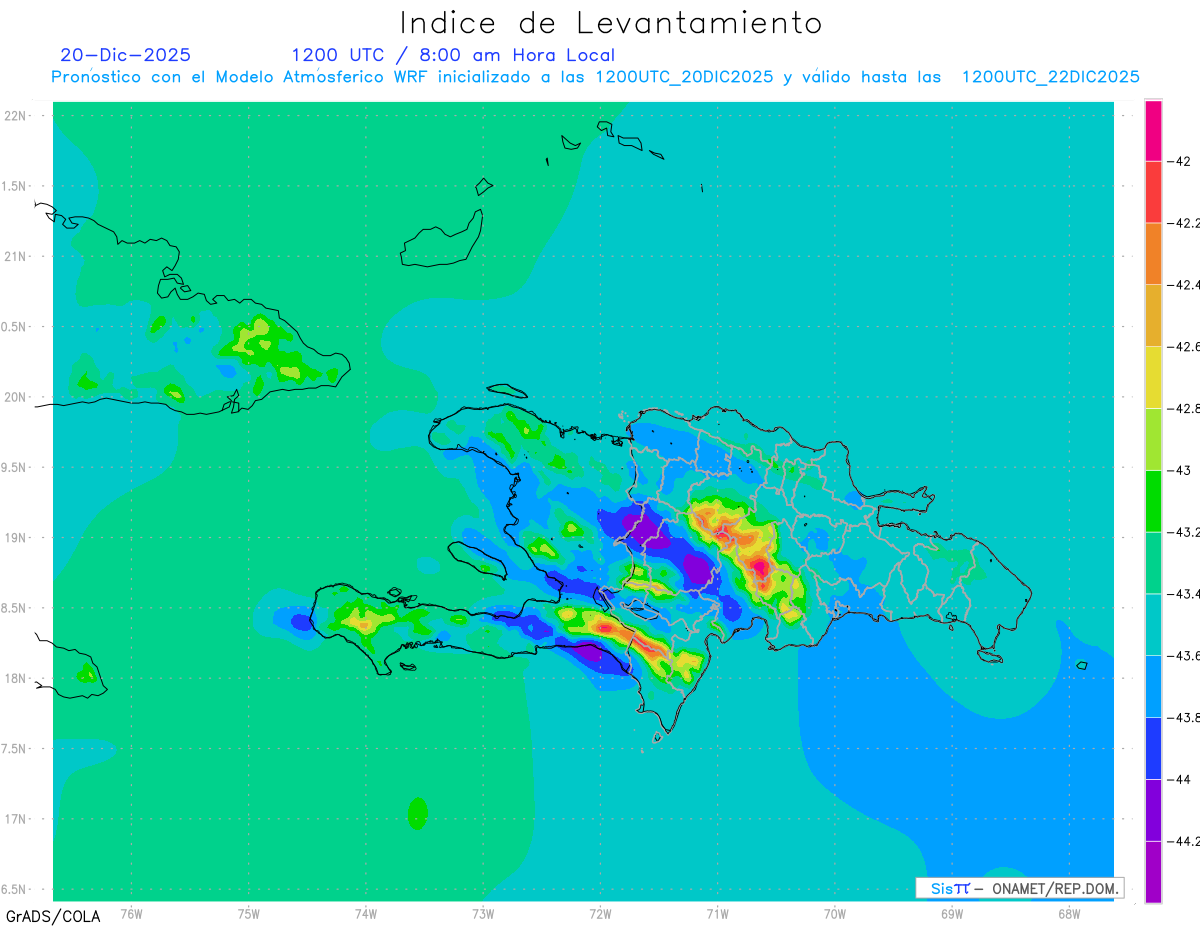Click the '17N' latitude label
Viewport: 1200px width, 927px height.
tap(15, 819)
